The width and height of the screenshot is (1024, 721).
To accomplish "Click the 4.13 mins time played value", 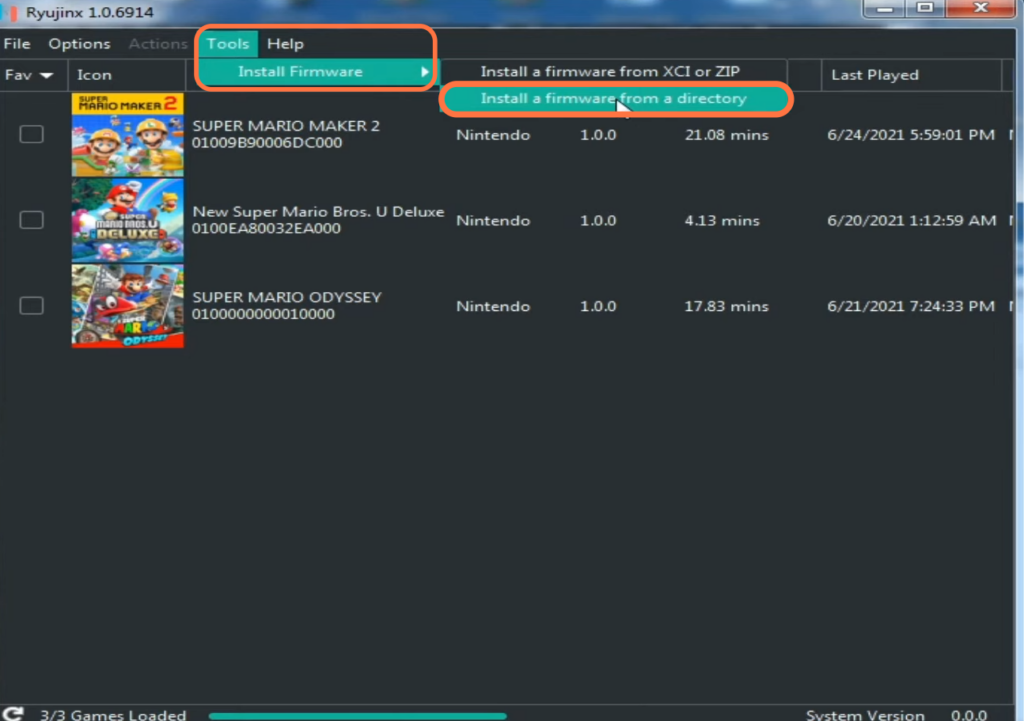I will coord(722,221).
